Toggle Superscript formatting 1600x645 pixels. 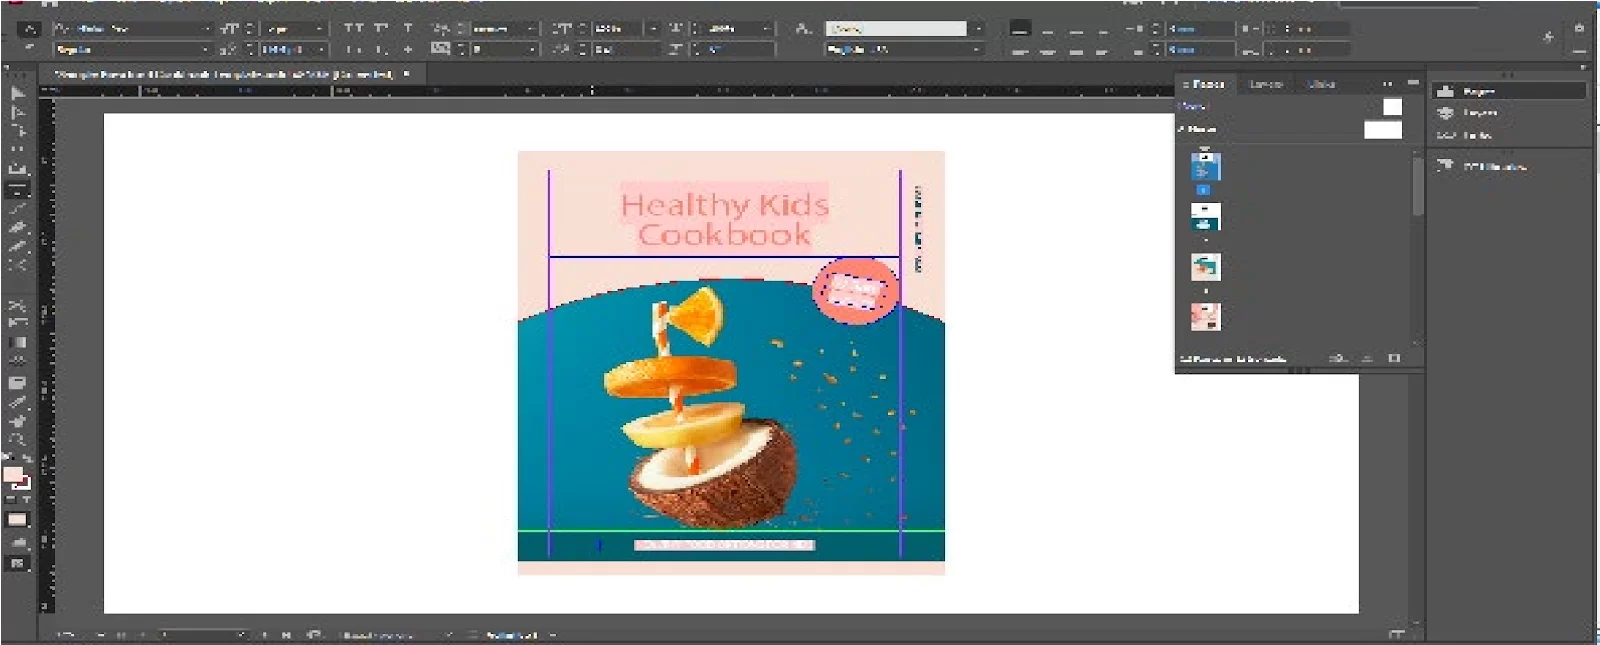(381, 29)
